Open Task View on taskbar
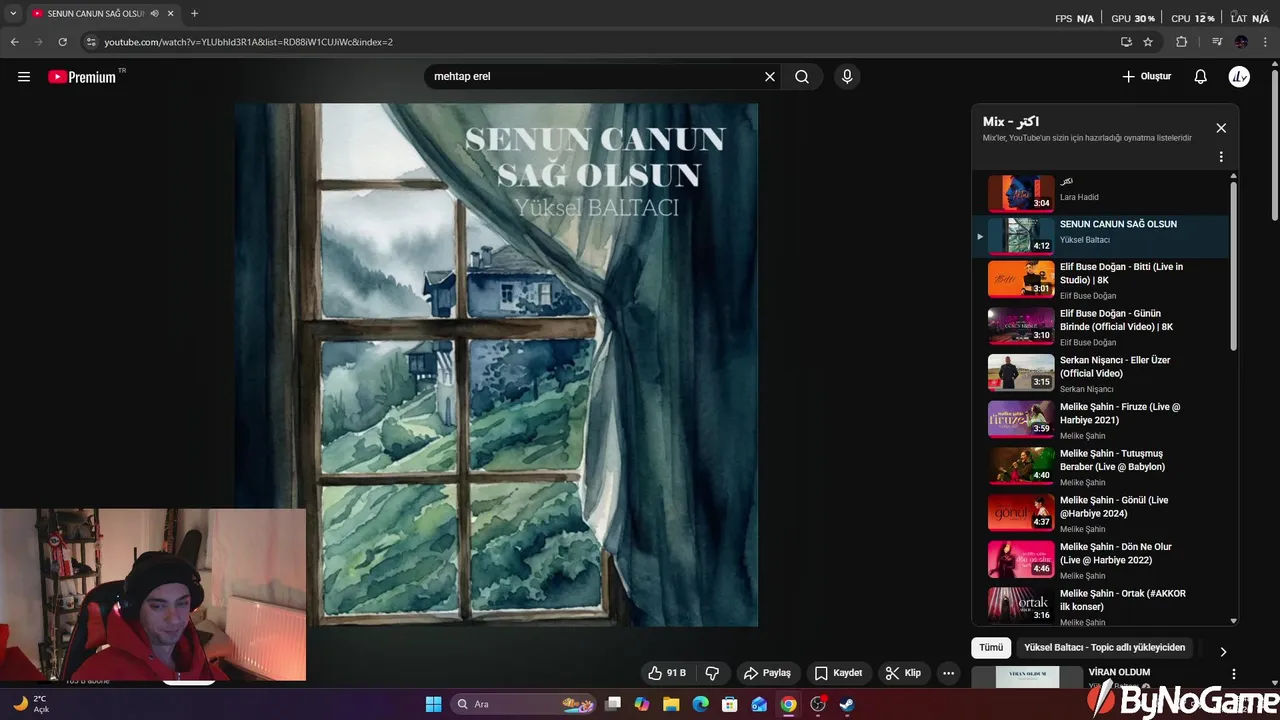 pos(614,704)
